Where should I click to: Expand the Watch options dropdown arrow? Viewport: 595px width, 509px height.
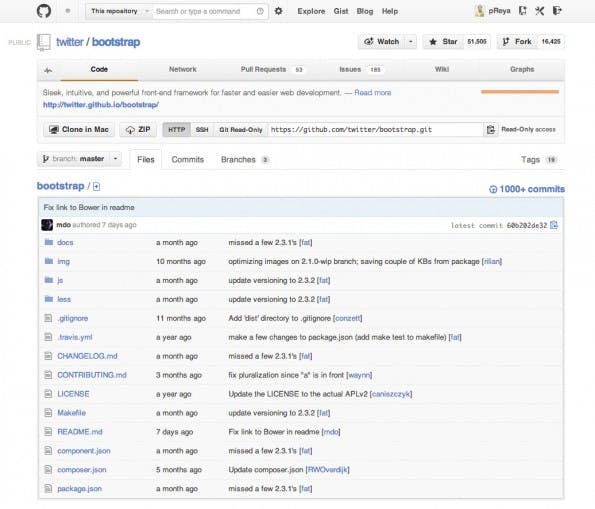click(411, 42)
